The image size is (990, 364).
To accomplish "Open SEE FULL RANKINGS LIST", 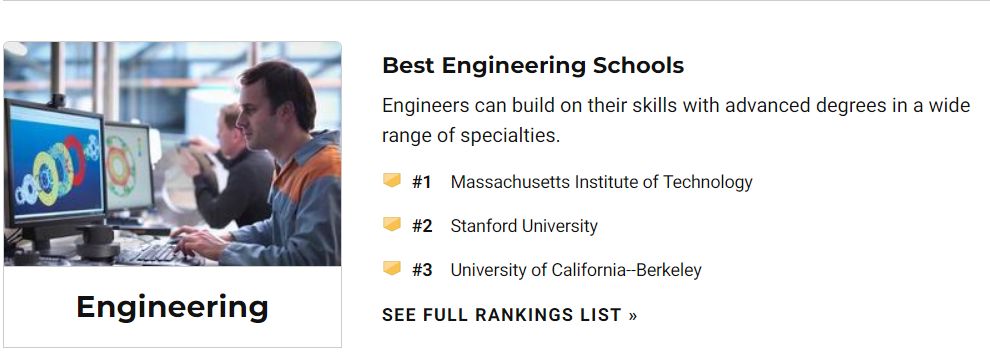I will [x=509, y=315].
